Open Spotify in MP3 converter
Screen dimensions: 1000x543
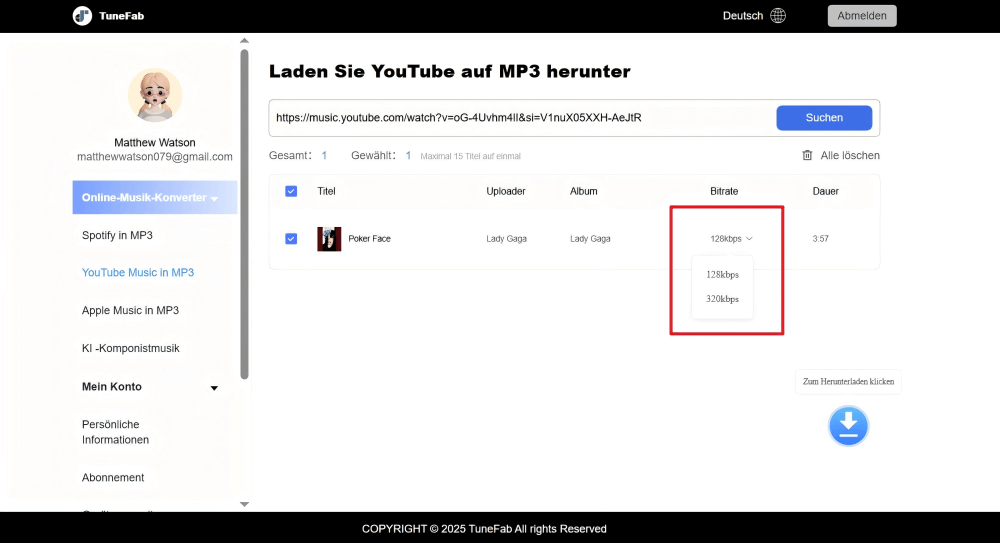click(x=117, y=235)
